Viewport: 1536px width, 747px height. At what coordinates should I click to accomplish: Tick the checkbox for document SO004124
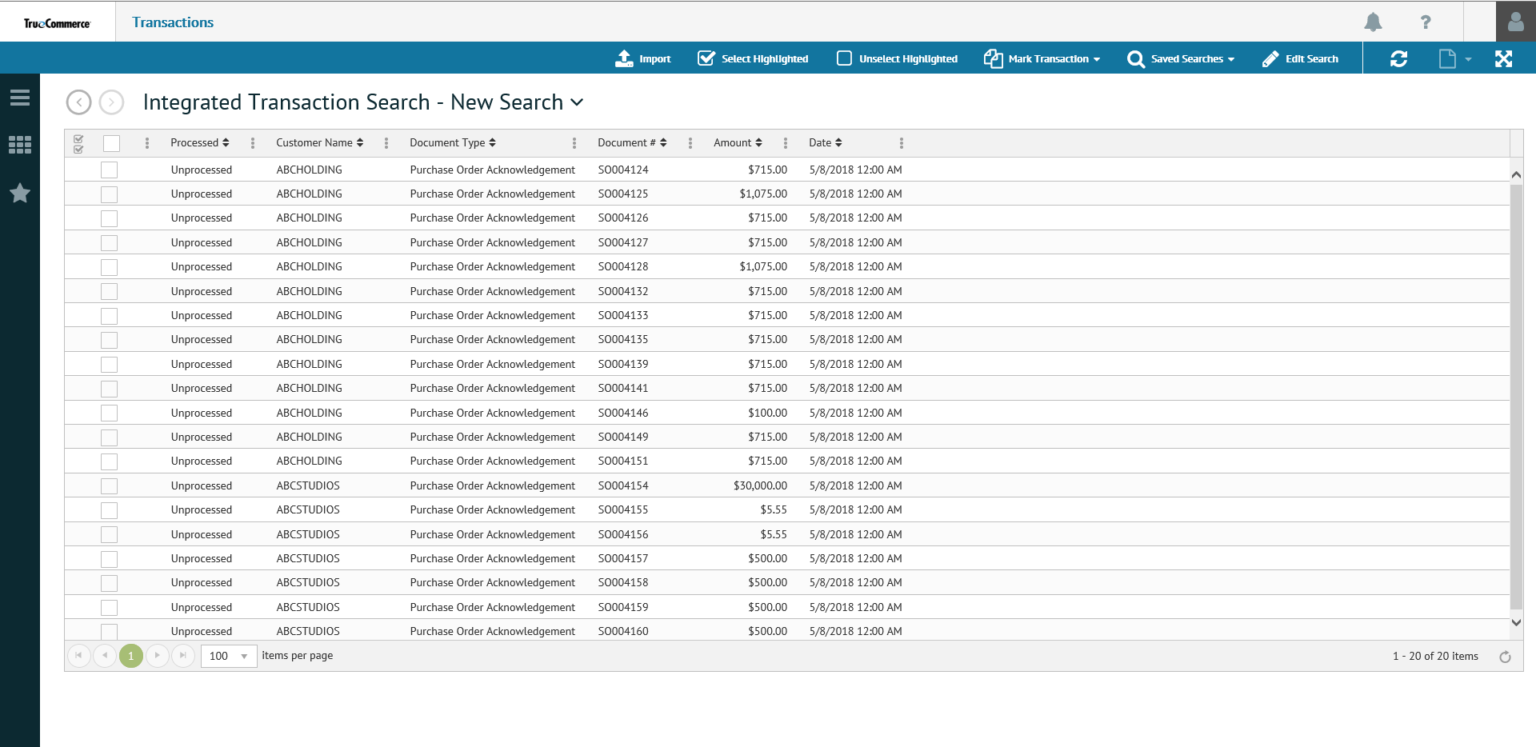[x=109, y=170]
